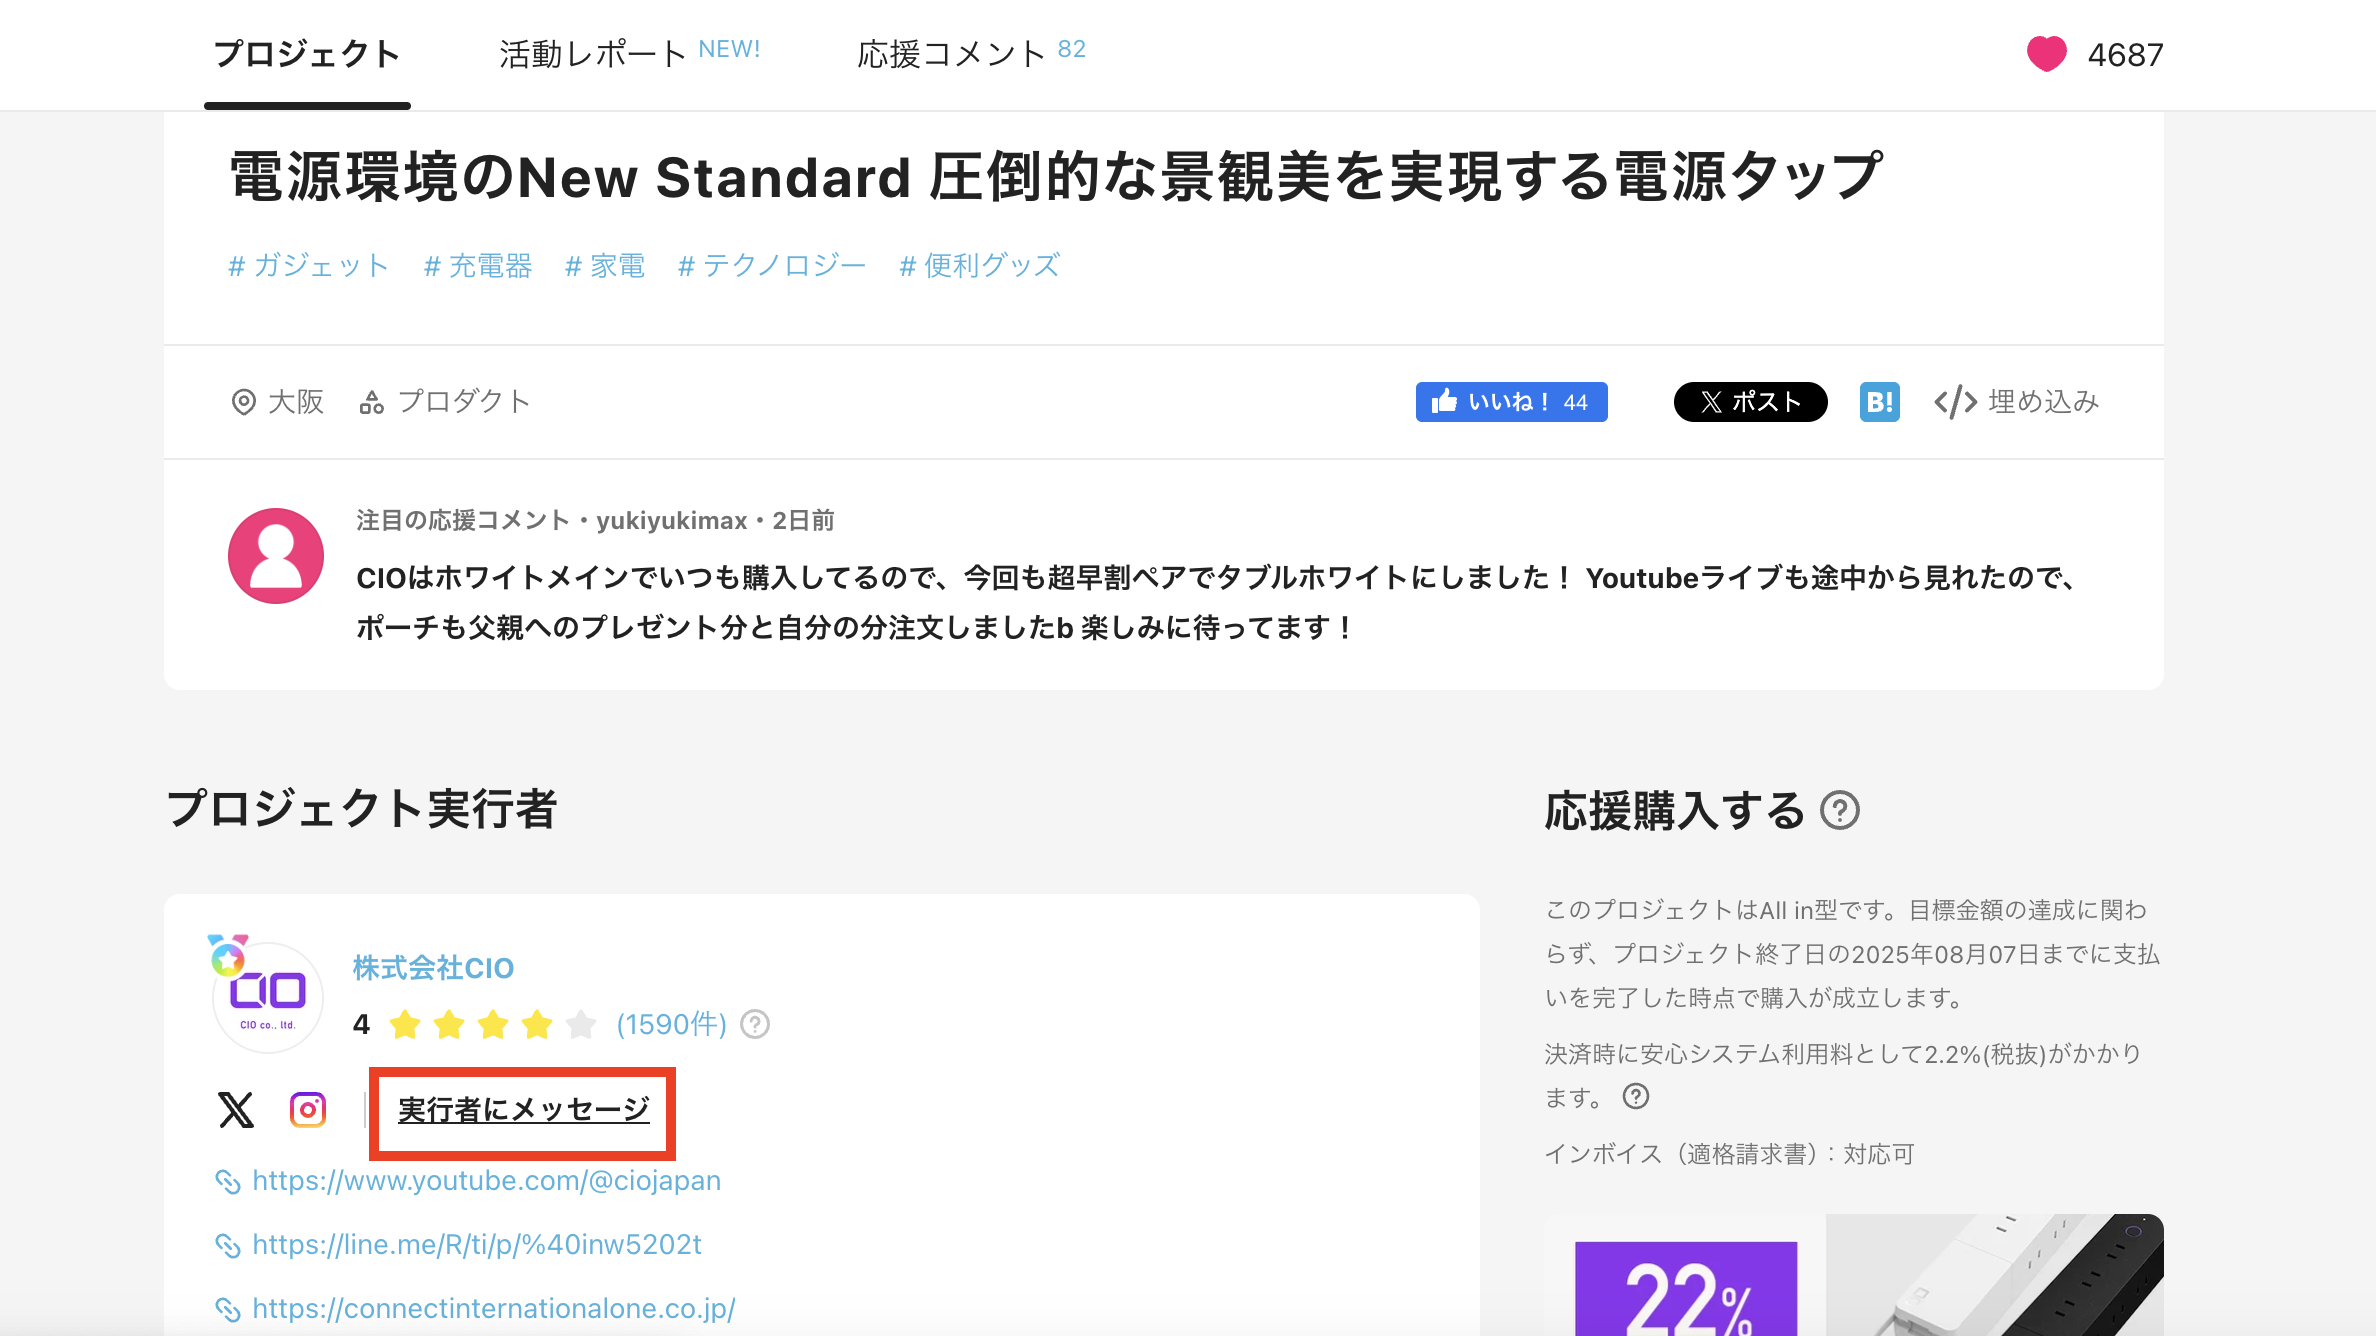The width and height of the screenshot is (2376, 1336).
Task: Click the help icon after システム利用料 text
Action: pos(1636,1097)
